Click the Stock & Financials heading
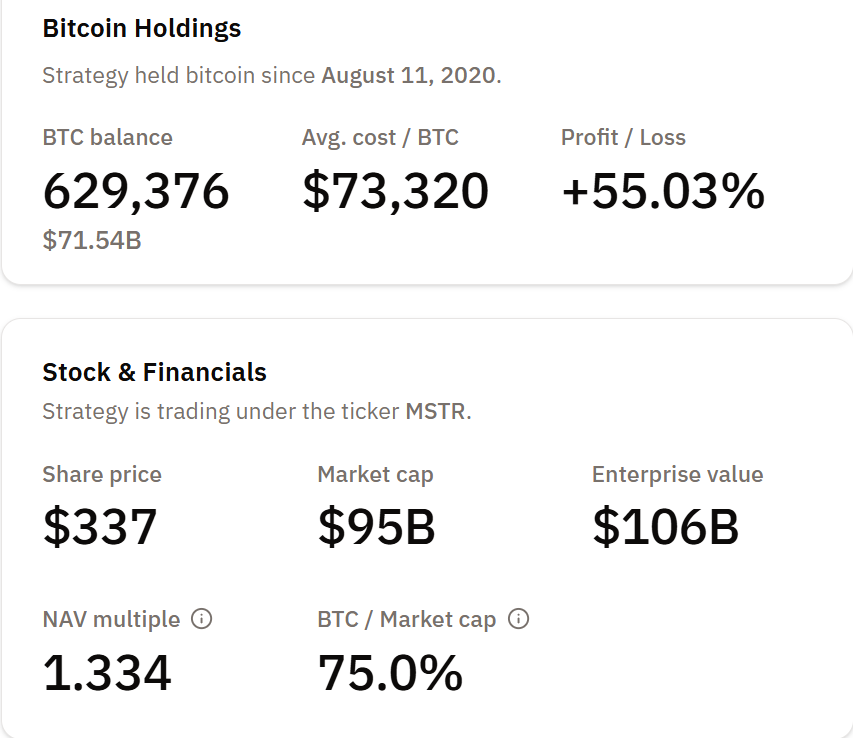 click(154, 373)
